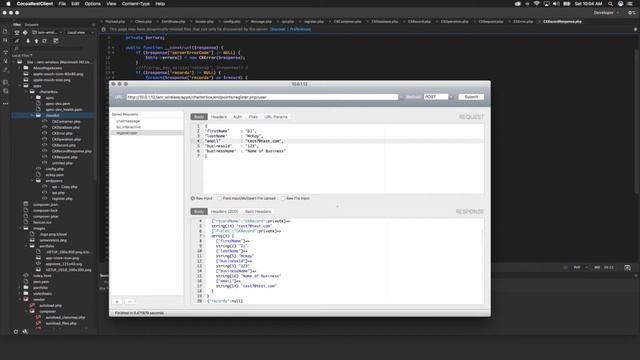Select index.html in the file tree
Image resolution: width=640 pixels, height=360 pixels.
coord(42,276)
